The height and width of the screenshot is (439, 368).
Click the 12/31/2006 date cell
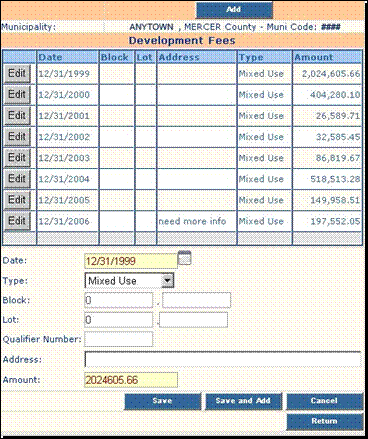pos(67,221)
